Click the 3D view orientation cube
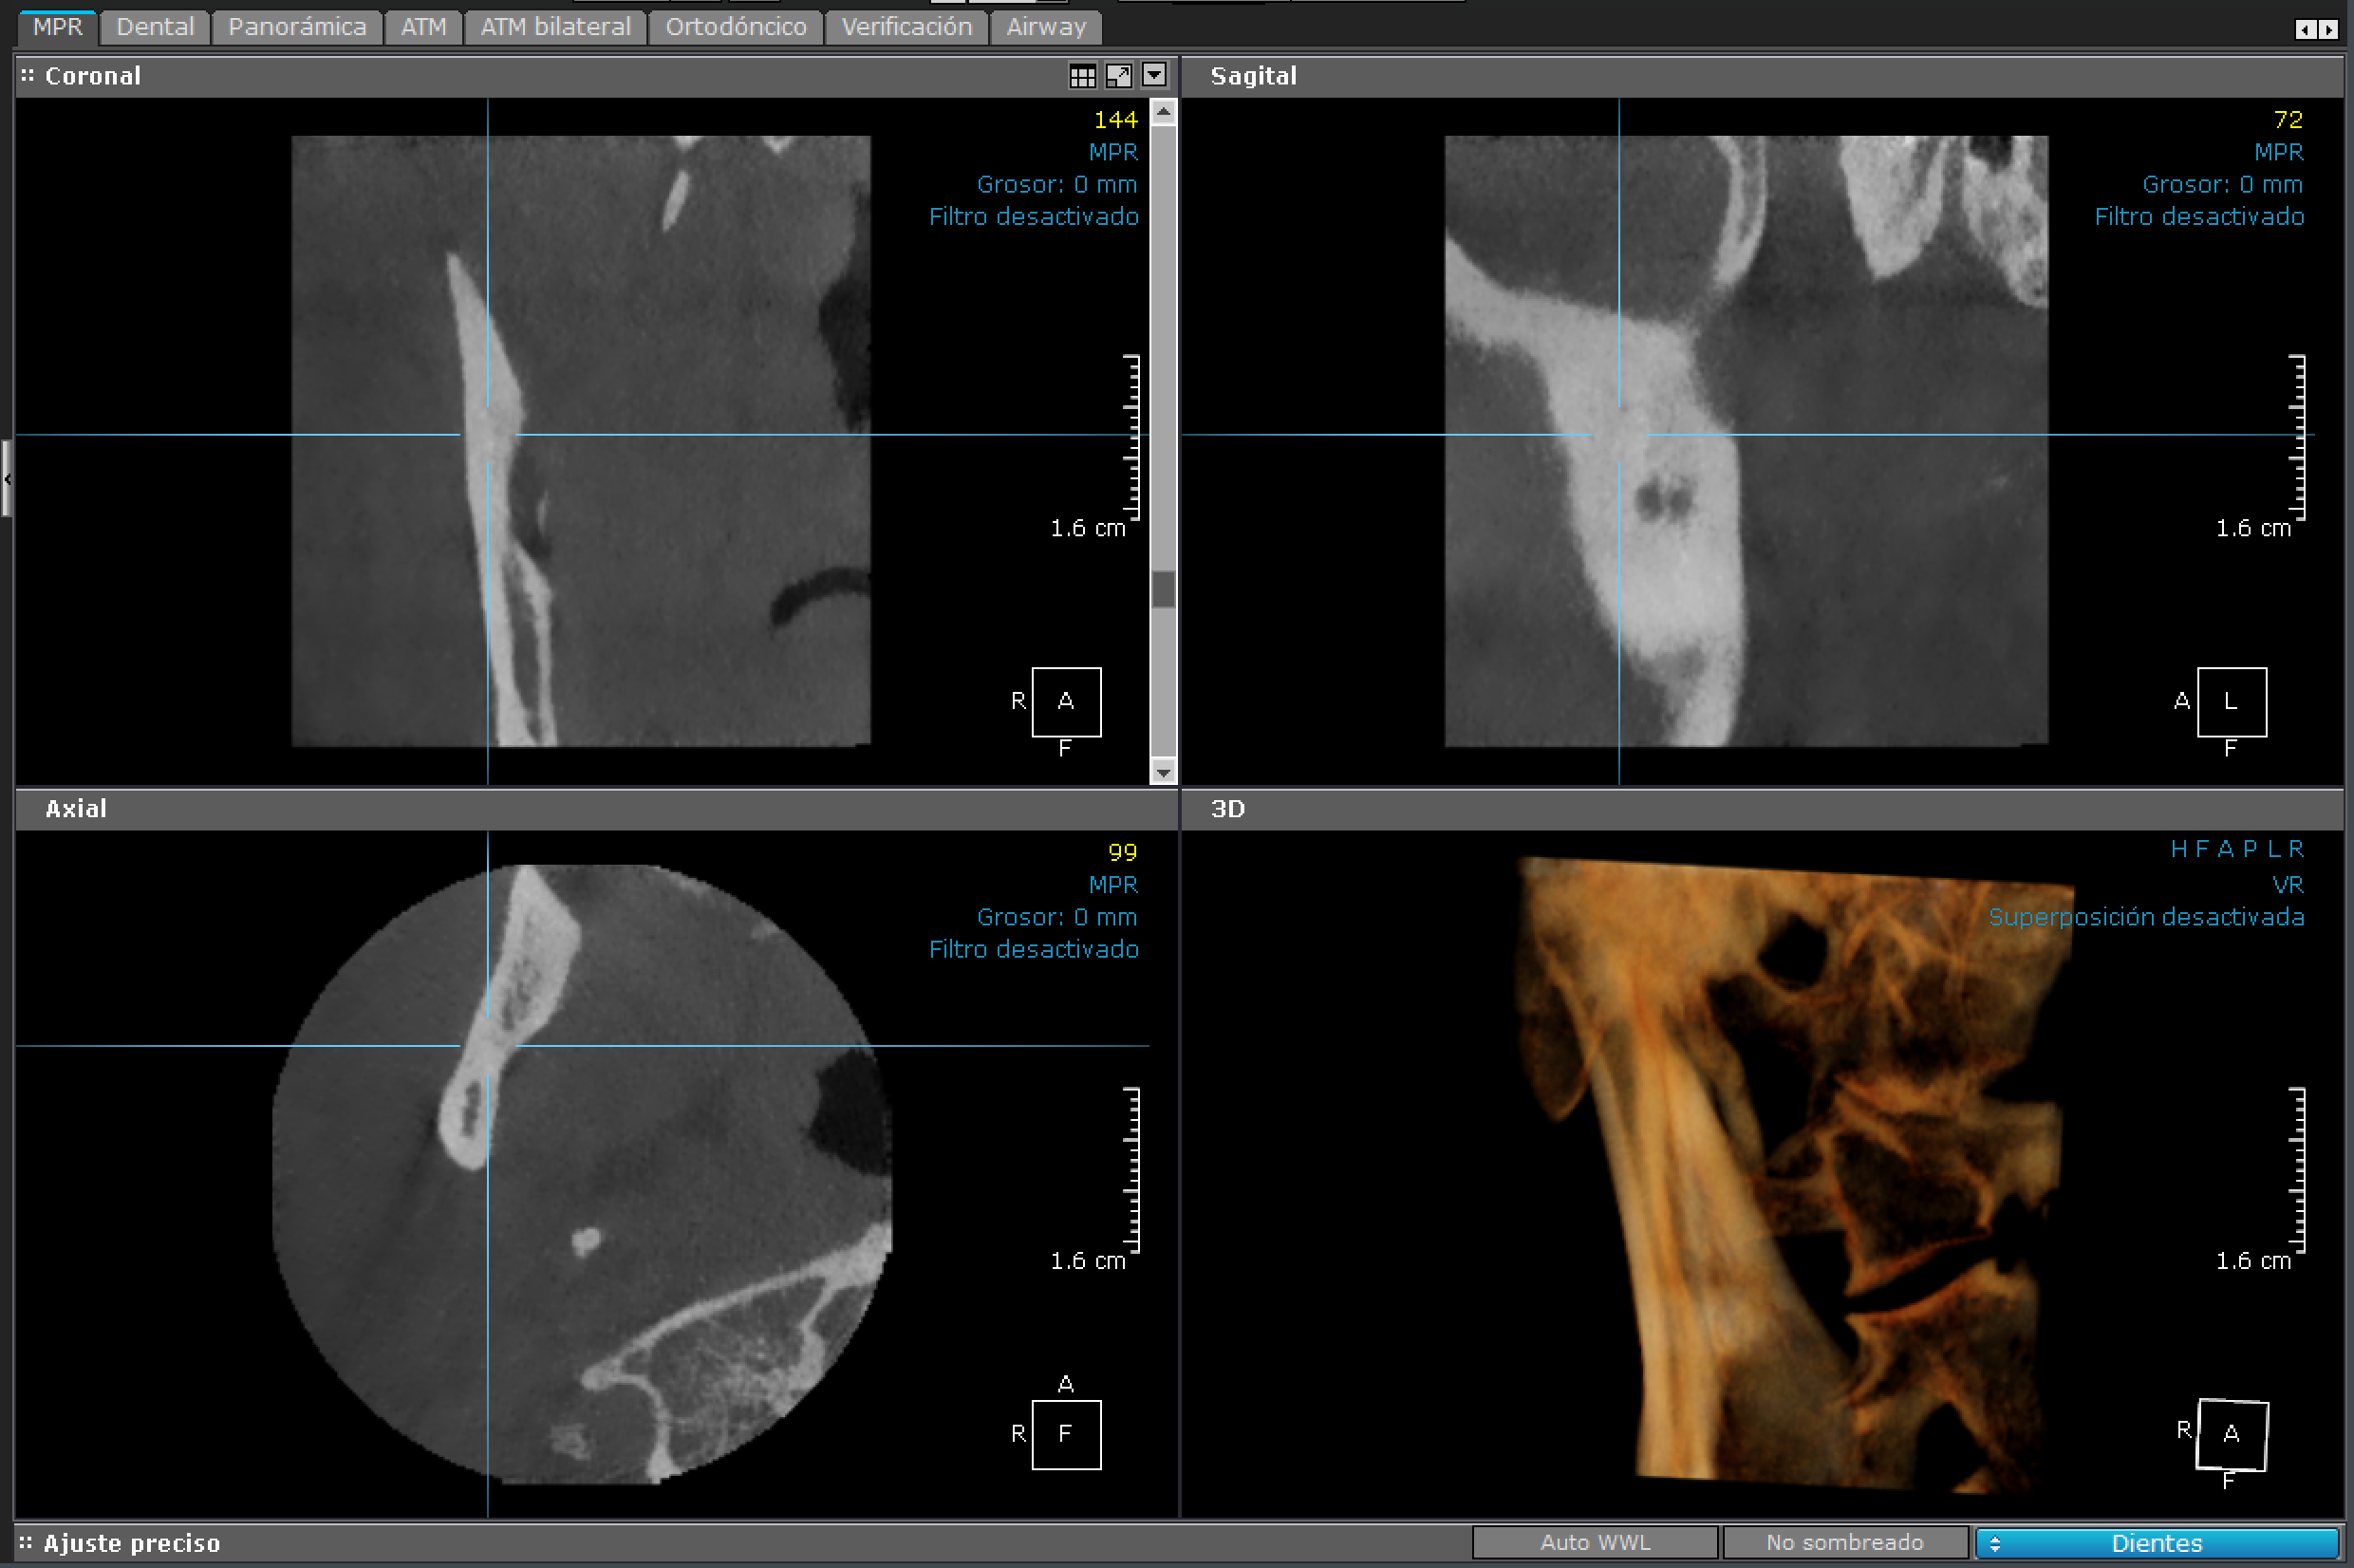This screenshot has height=1568, width=2354. pyautogui.click(x=2231, y=1434)
